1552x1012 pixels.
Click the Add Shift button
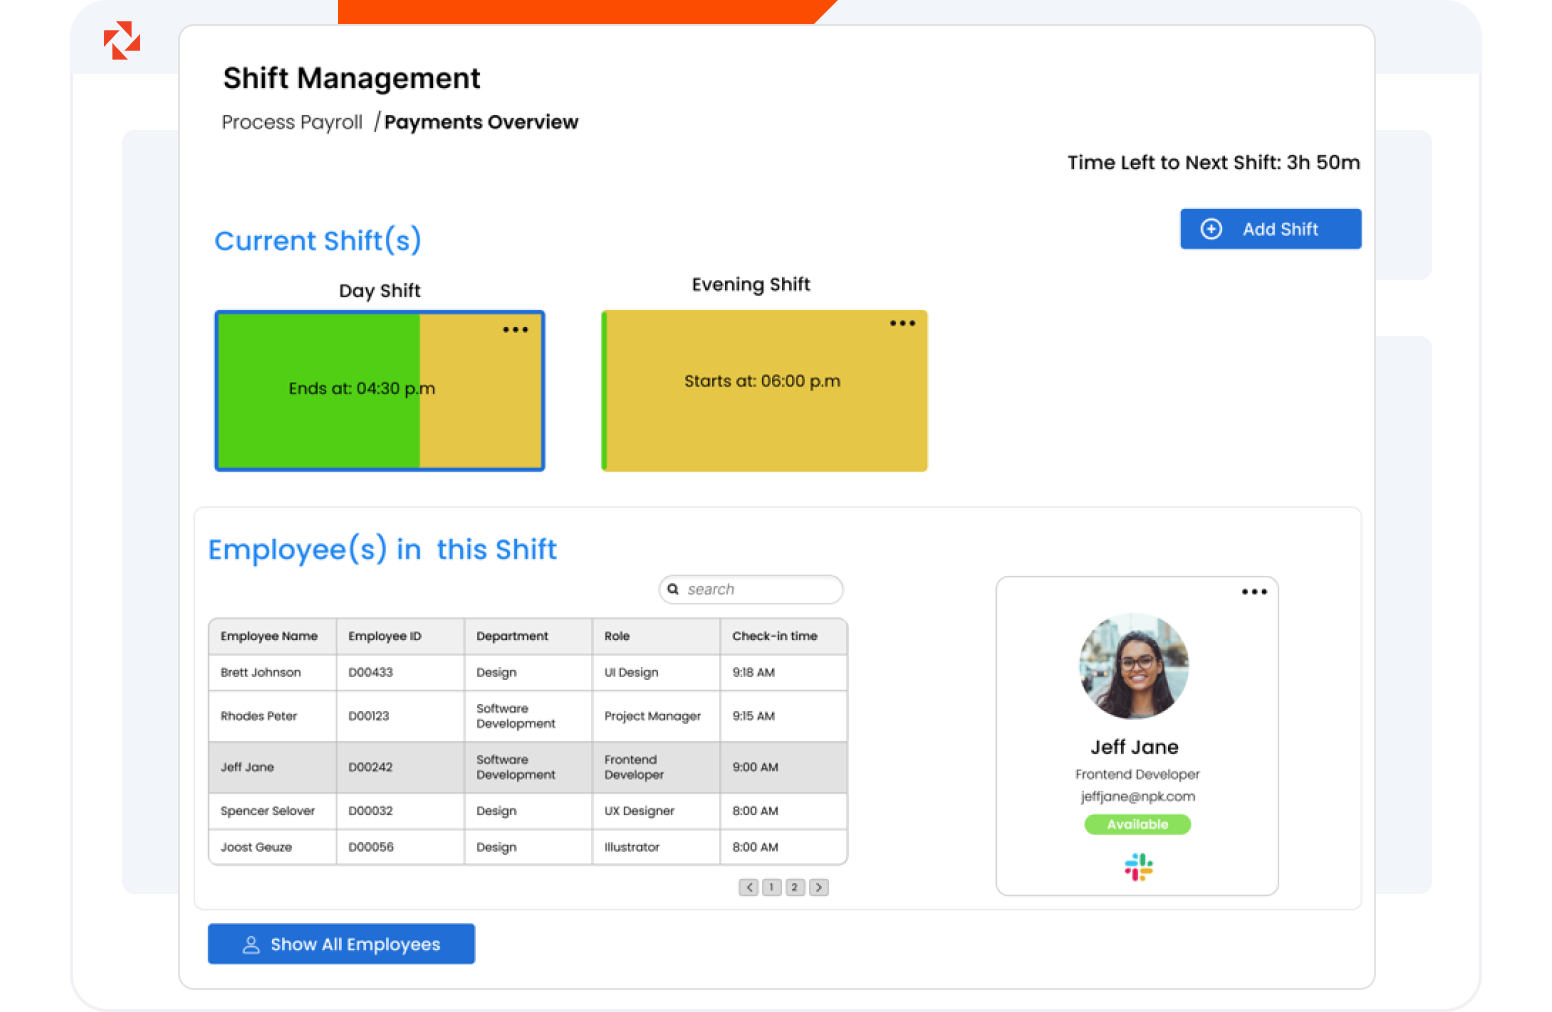(1270, 229)
